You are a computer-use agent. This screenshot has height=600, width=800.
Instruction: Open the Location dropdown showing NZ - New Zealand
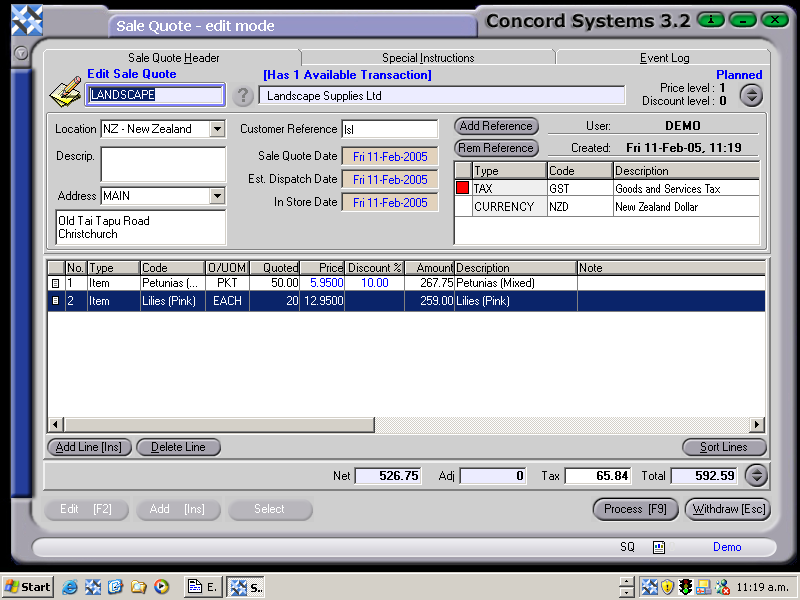[217, 128]
